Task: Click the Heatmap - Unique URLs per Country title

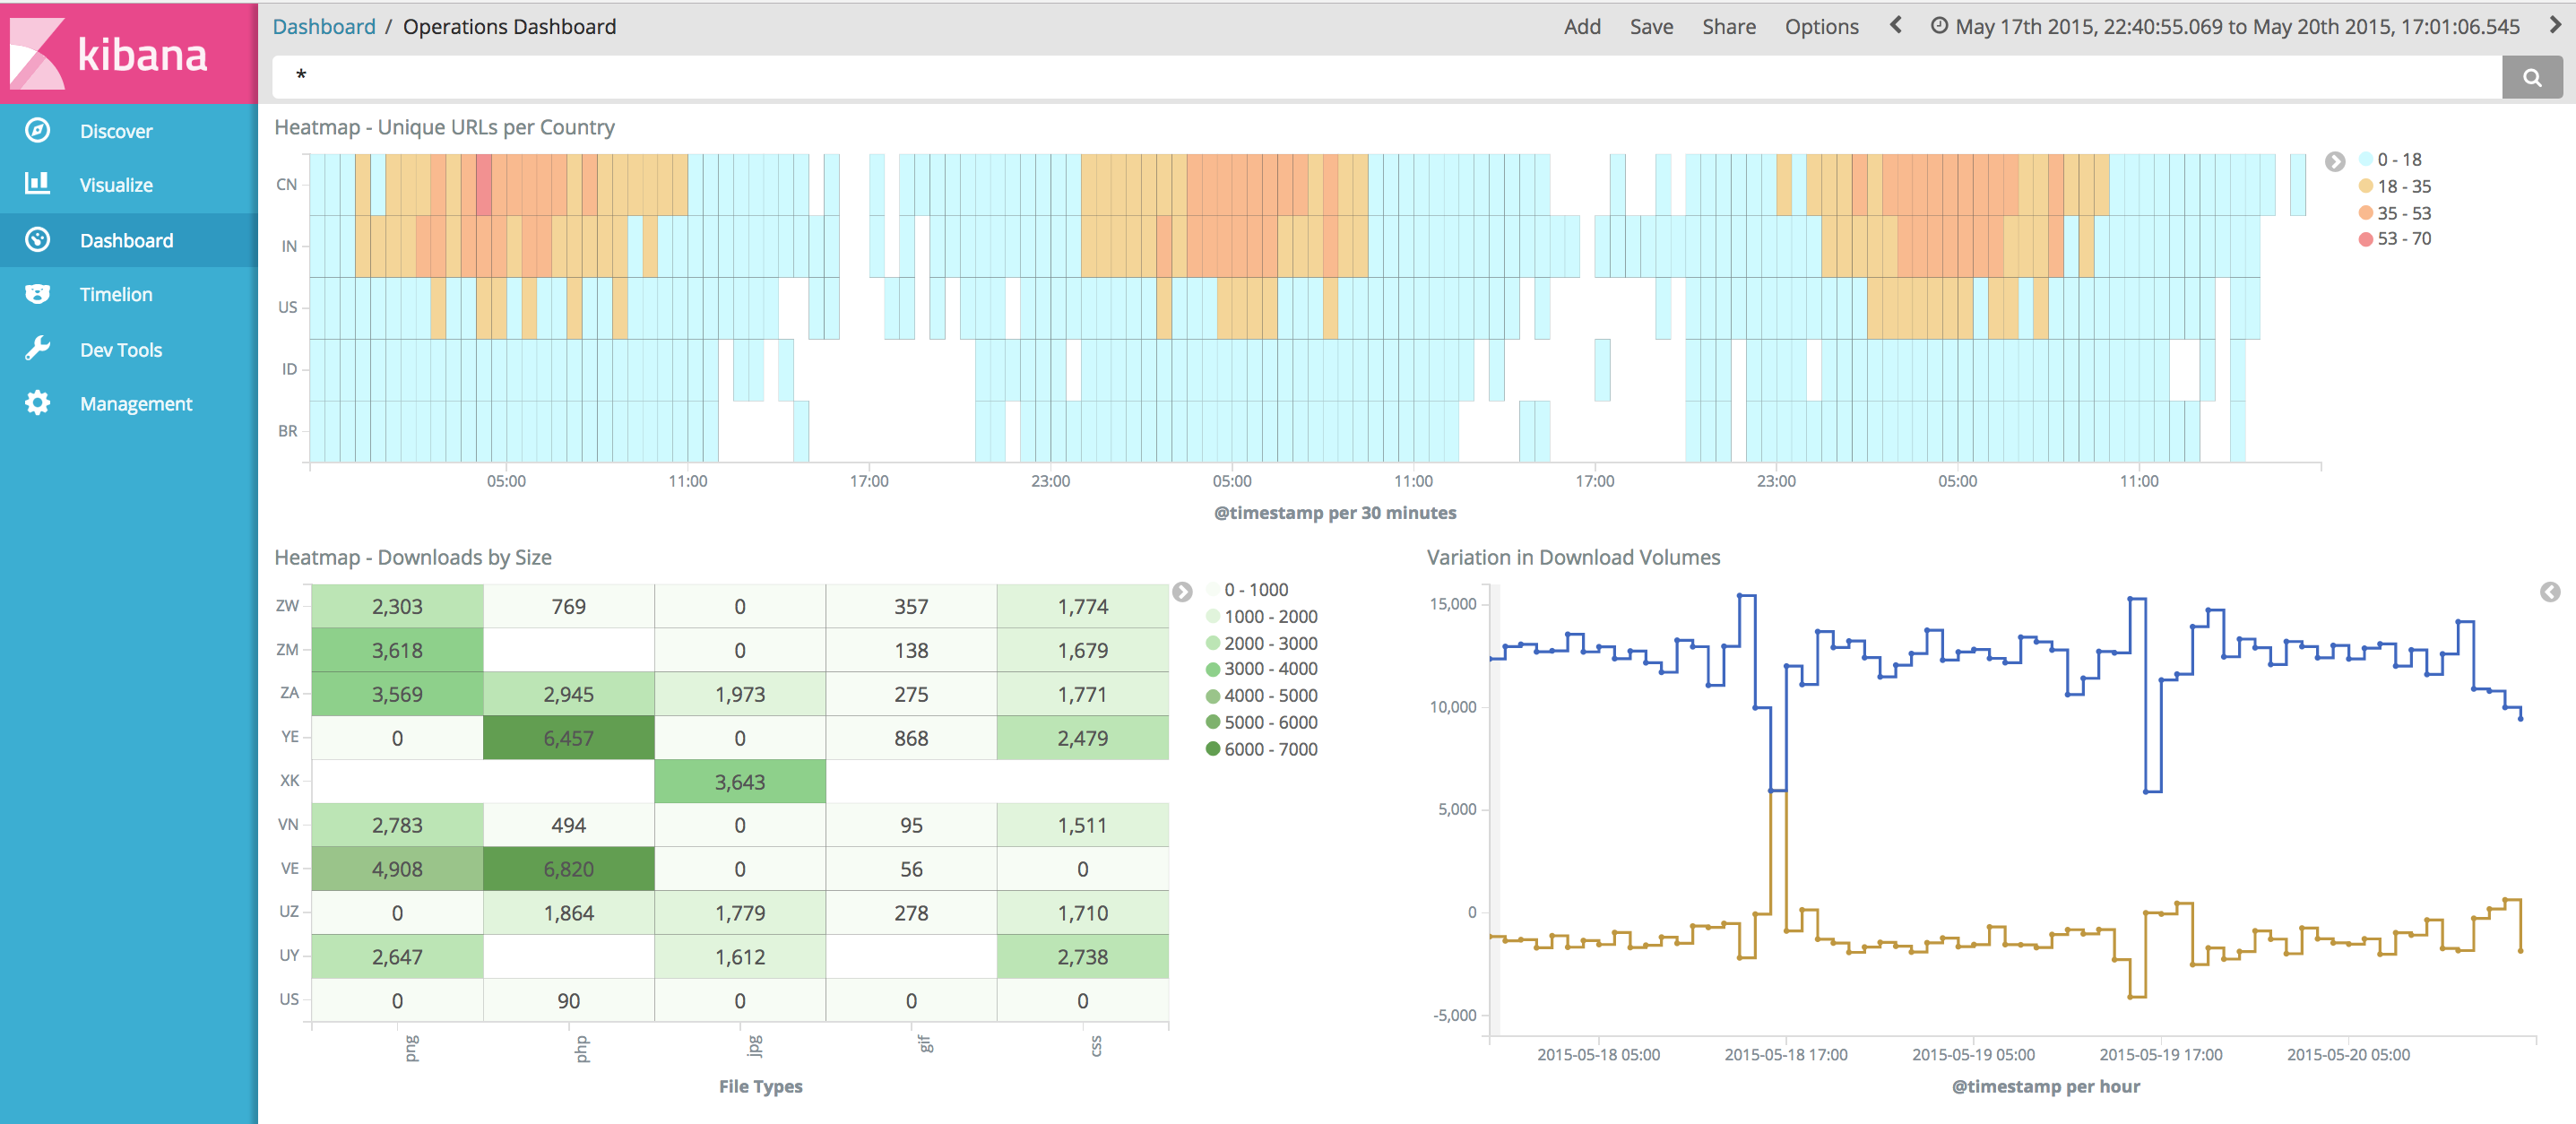Action: click(444, 127)
